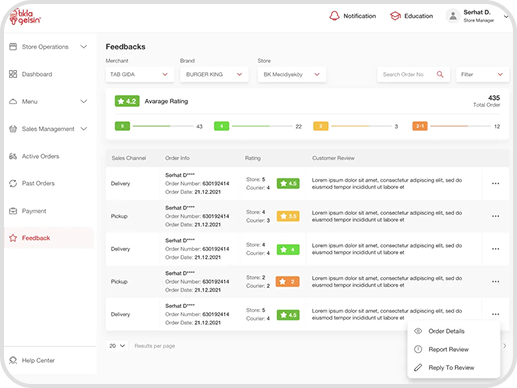Image resolution: width=517 pixels, height=388 pixels.
Task: Click the bkla gelsin logo
Action: pos(25,17)
